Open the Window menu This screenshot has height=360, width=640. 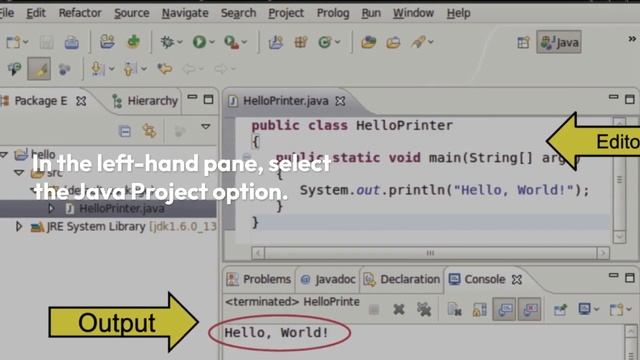[x=413, y=13]
